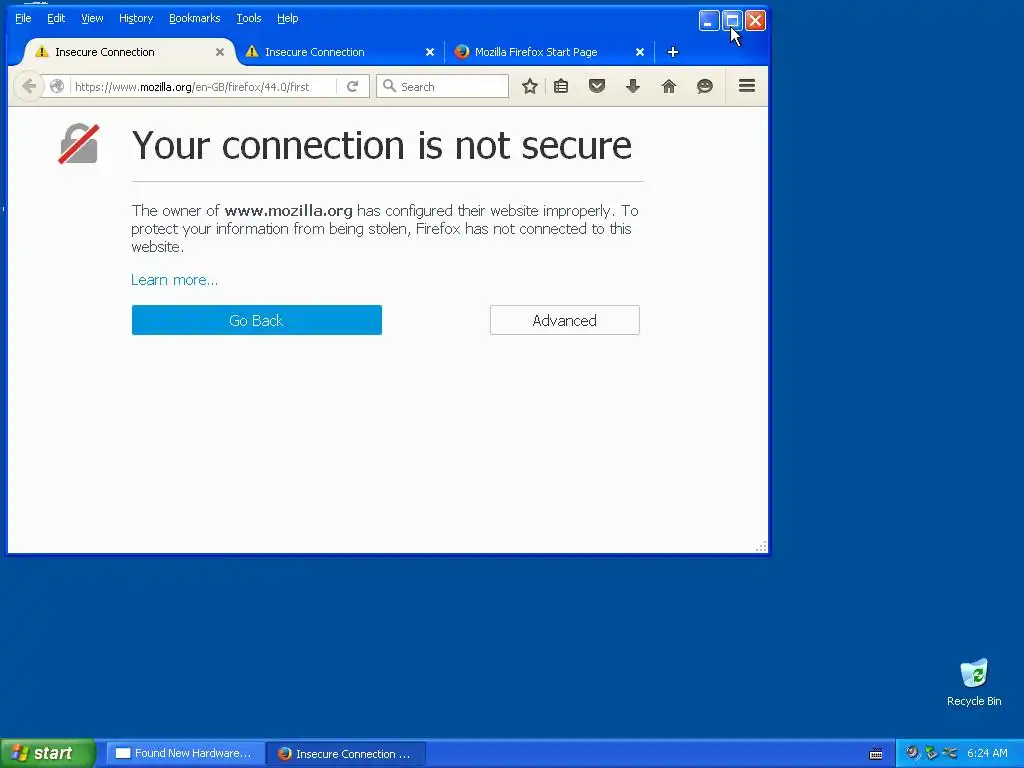Screen dimensions: 1024x768
Task: Close the Mozilla Firefox Start Page tab
Action: point(640,52)
